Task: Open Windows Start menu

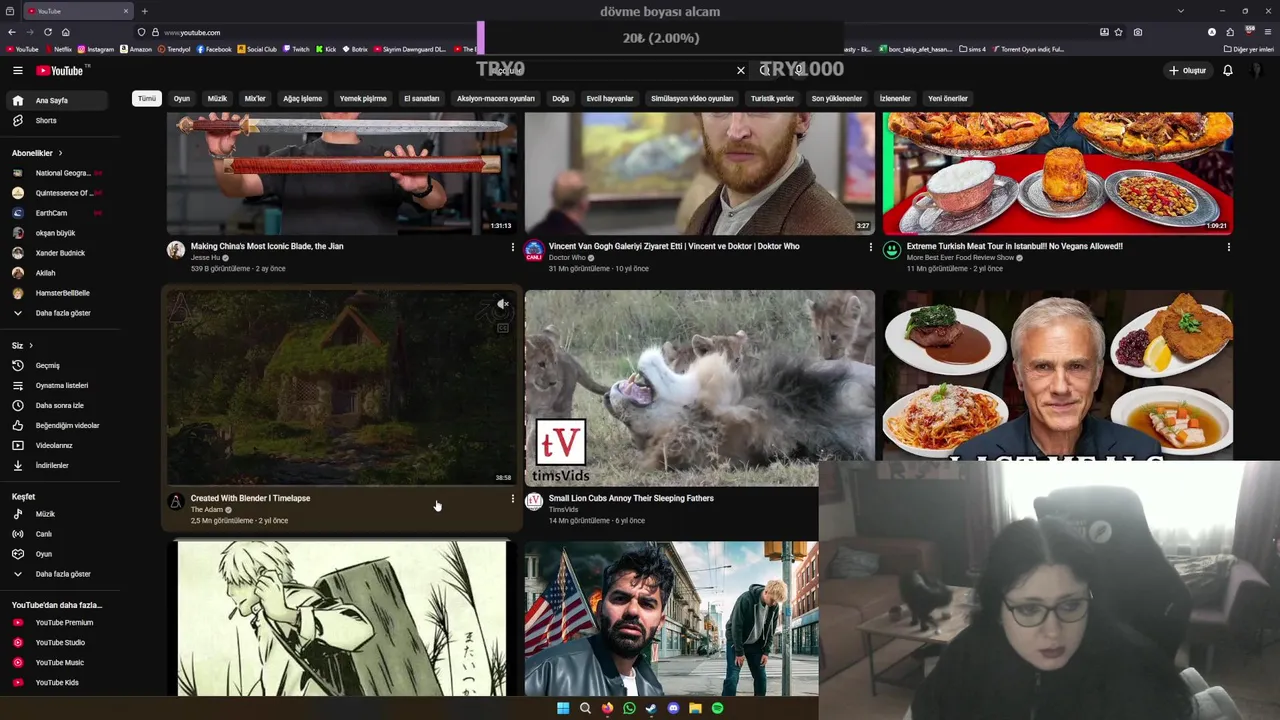Action: (563, 708)
